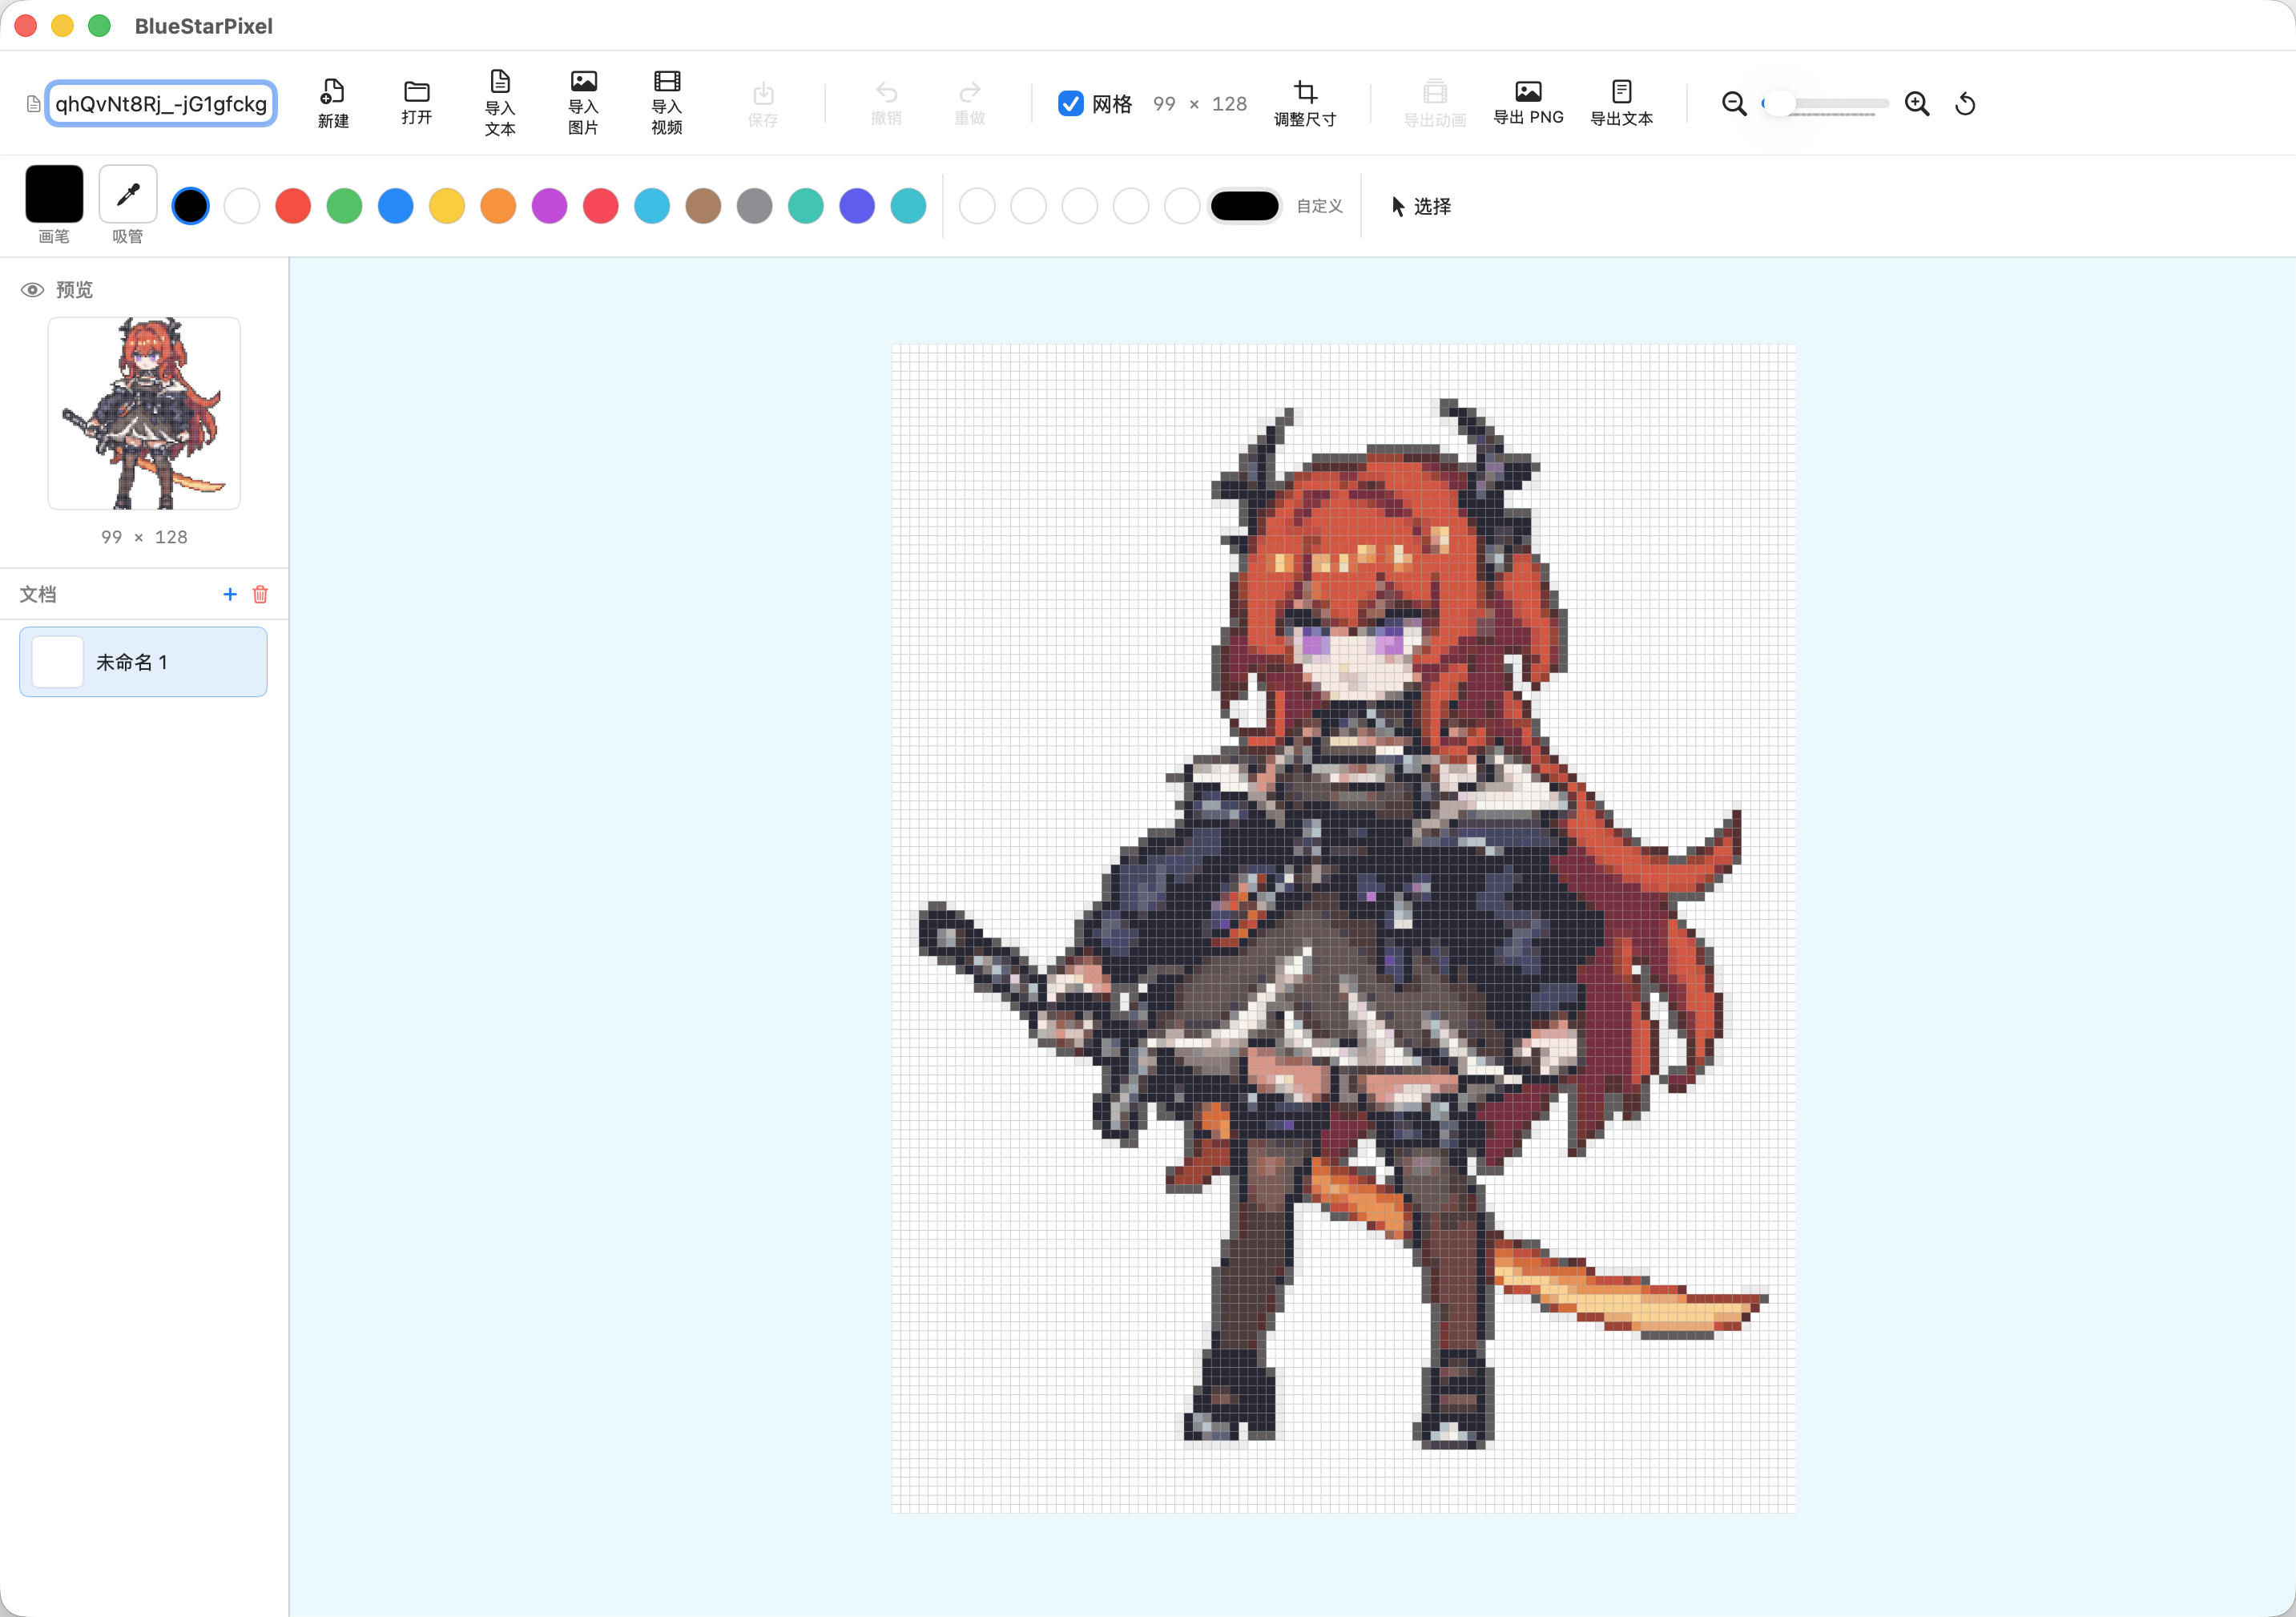
Task: Click the 自定义 label
Action: pos(1319,206)
